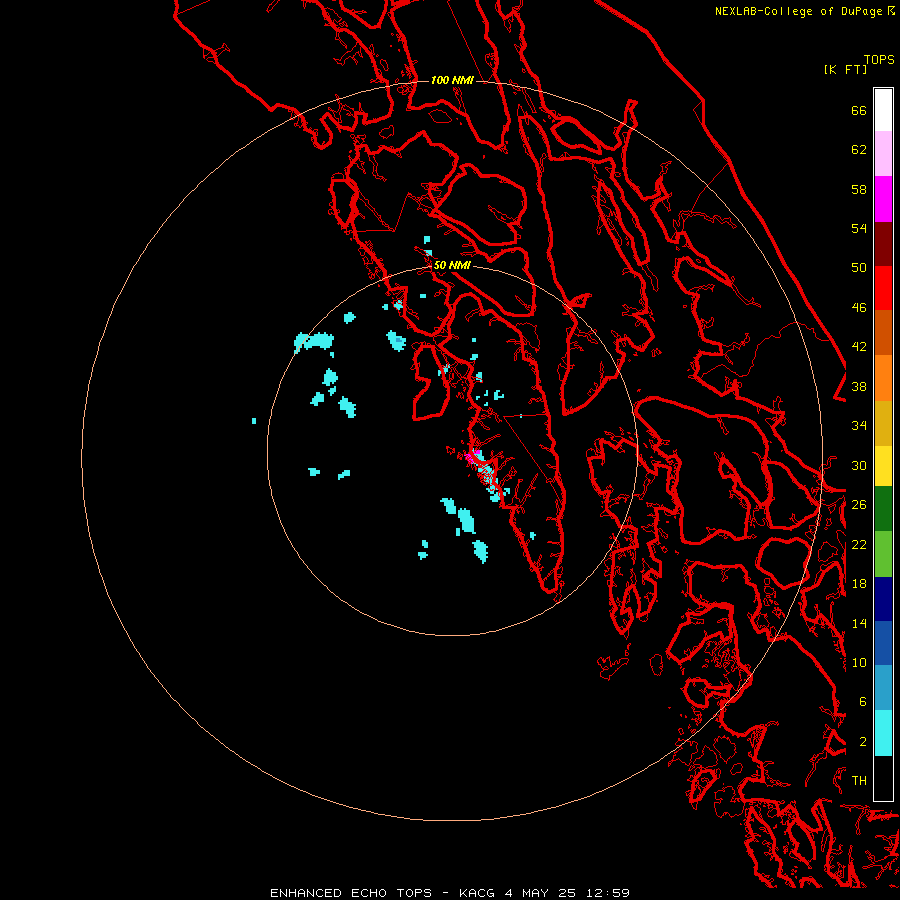Click the black TH legend swatch
The height and width of the screenshot is (900, 900).
tap(883, 778)
